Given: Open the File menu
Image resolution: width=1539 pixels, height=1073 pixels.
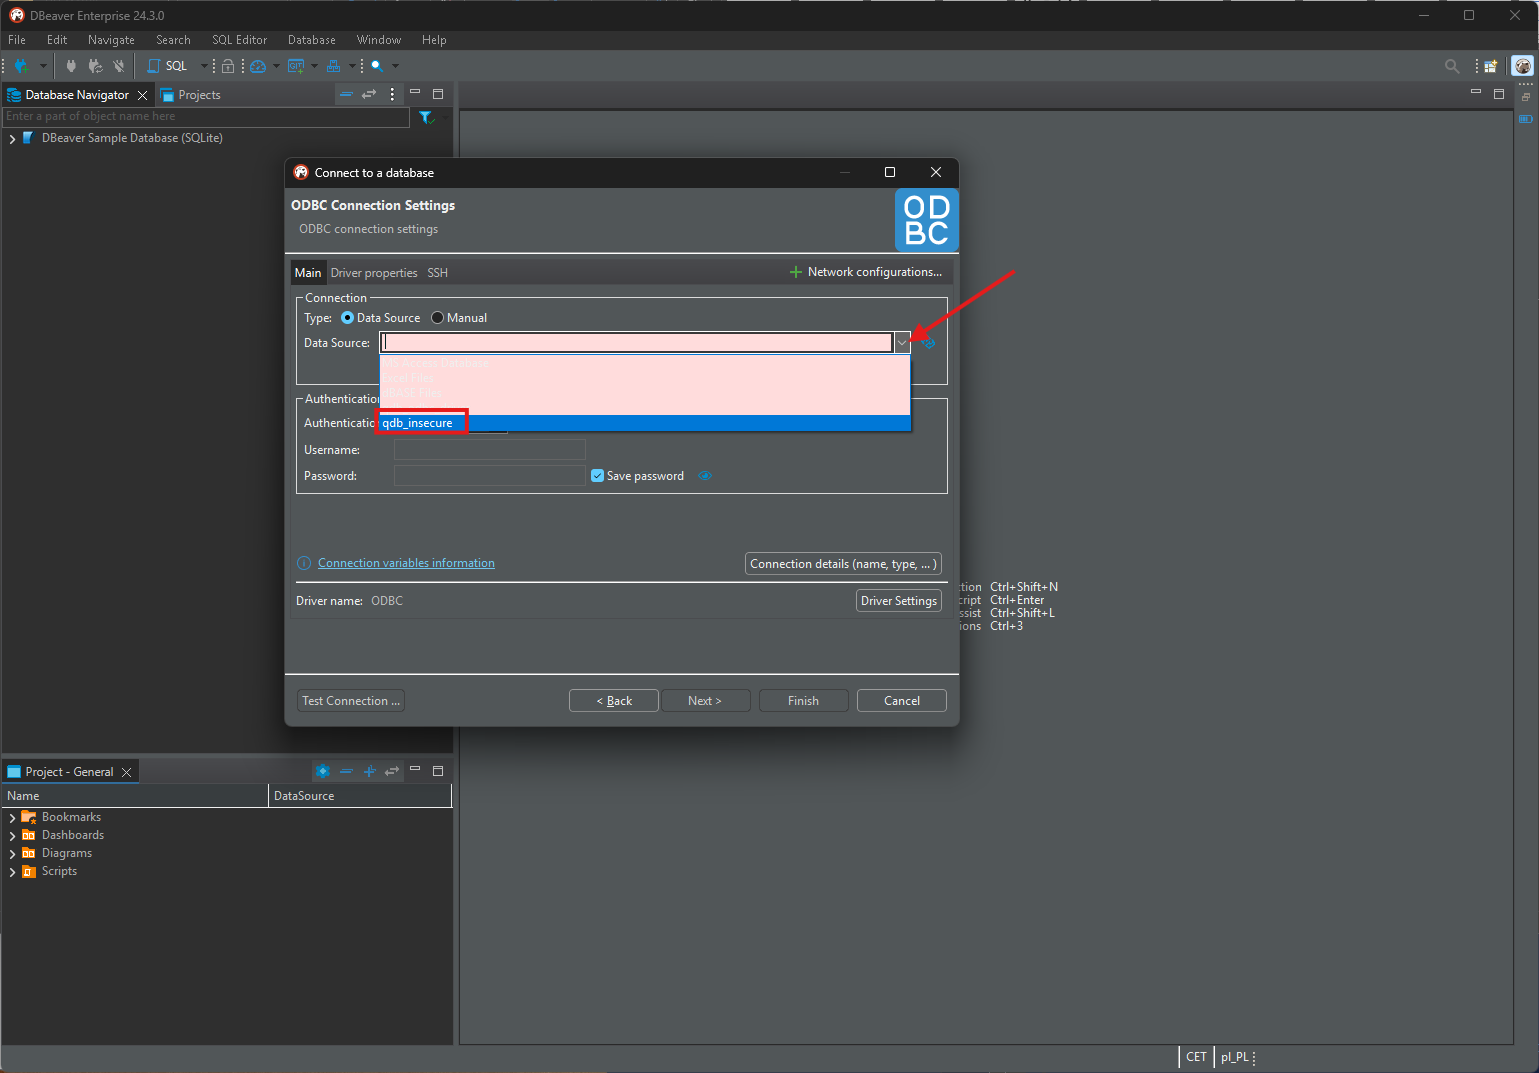Looking at the screenshot, I should click(x=17, y=40).
